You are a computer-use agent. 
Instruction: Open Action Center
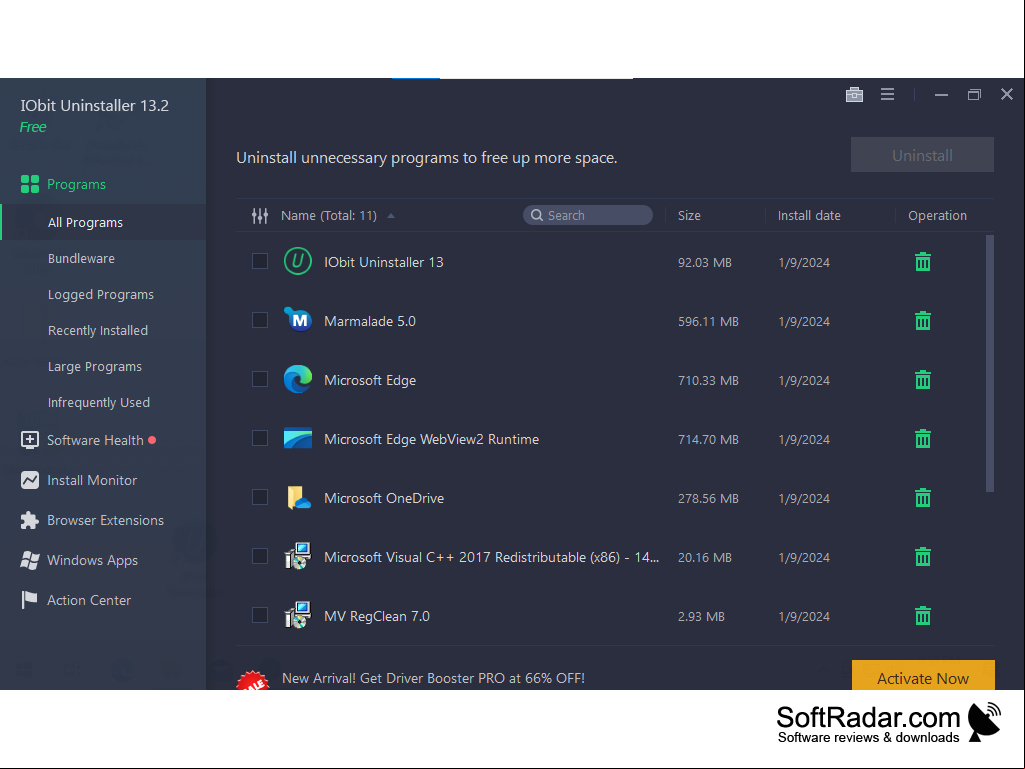point(89,600)
